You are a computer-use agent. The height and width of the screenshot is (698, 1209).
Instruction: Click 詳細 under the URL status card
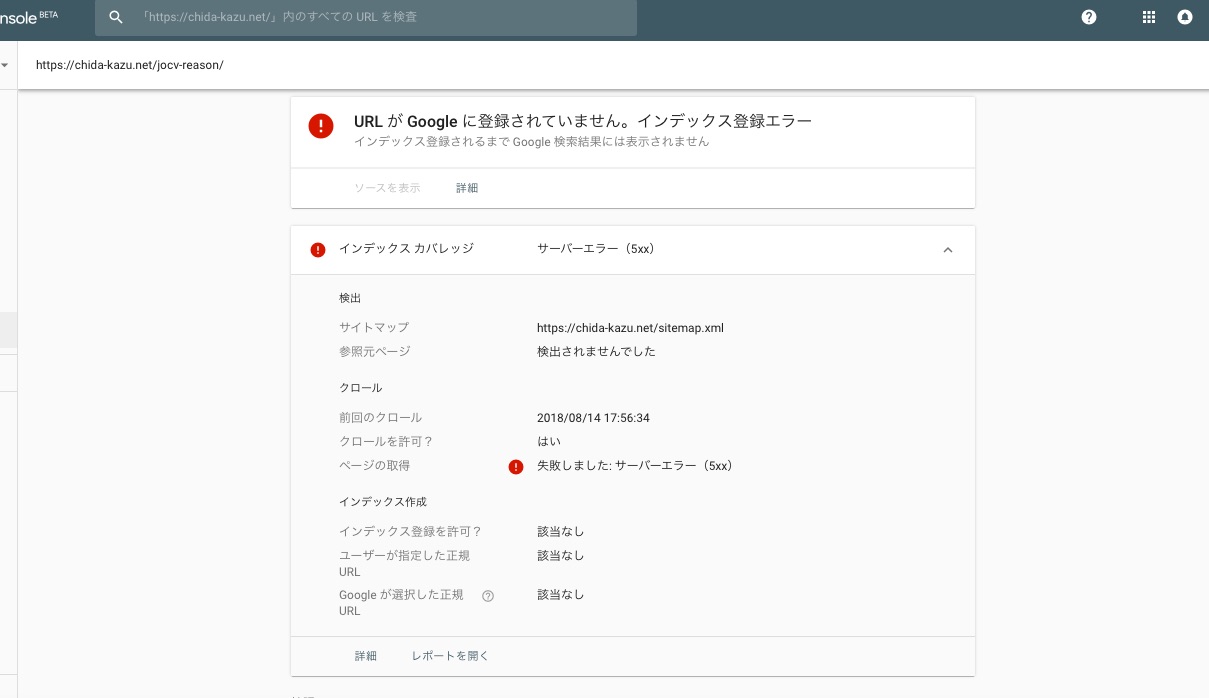point(467,188)
